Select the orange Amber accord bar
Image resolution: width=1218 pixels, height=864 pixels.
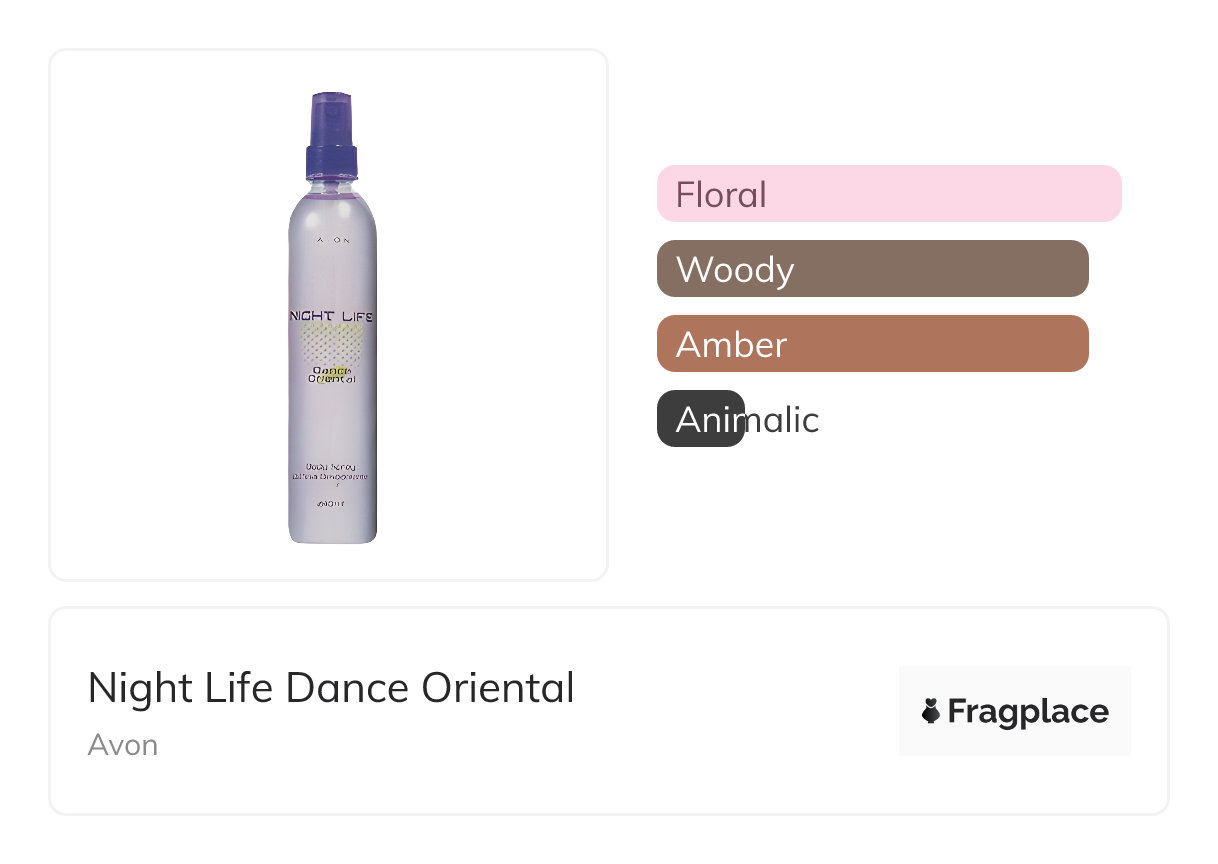872,344
